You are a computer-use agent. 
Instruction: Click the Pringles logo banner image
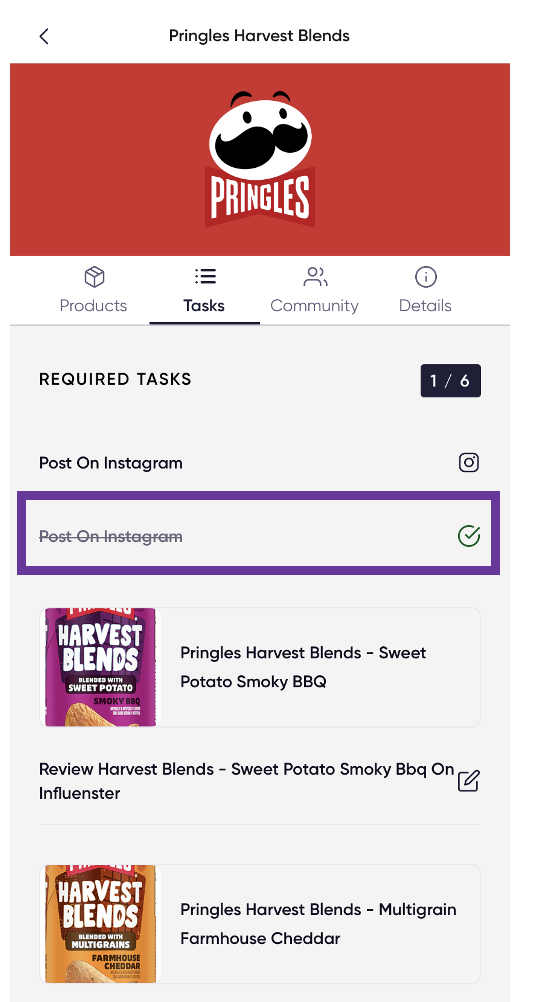tap(260, 159)
